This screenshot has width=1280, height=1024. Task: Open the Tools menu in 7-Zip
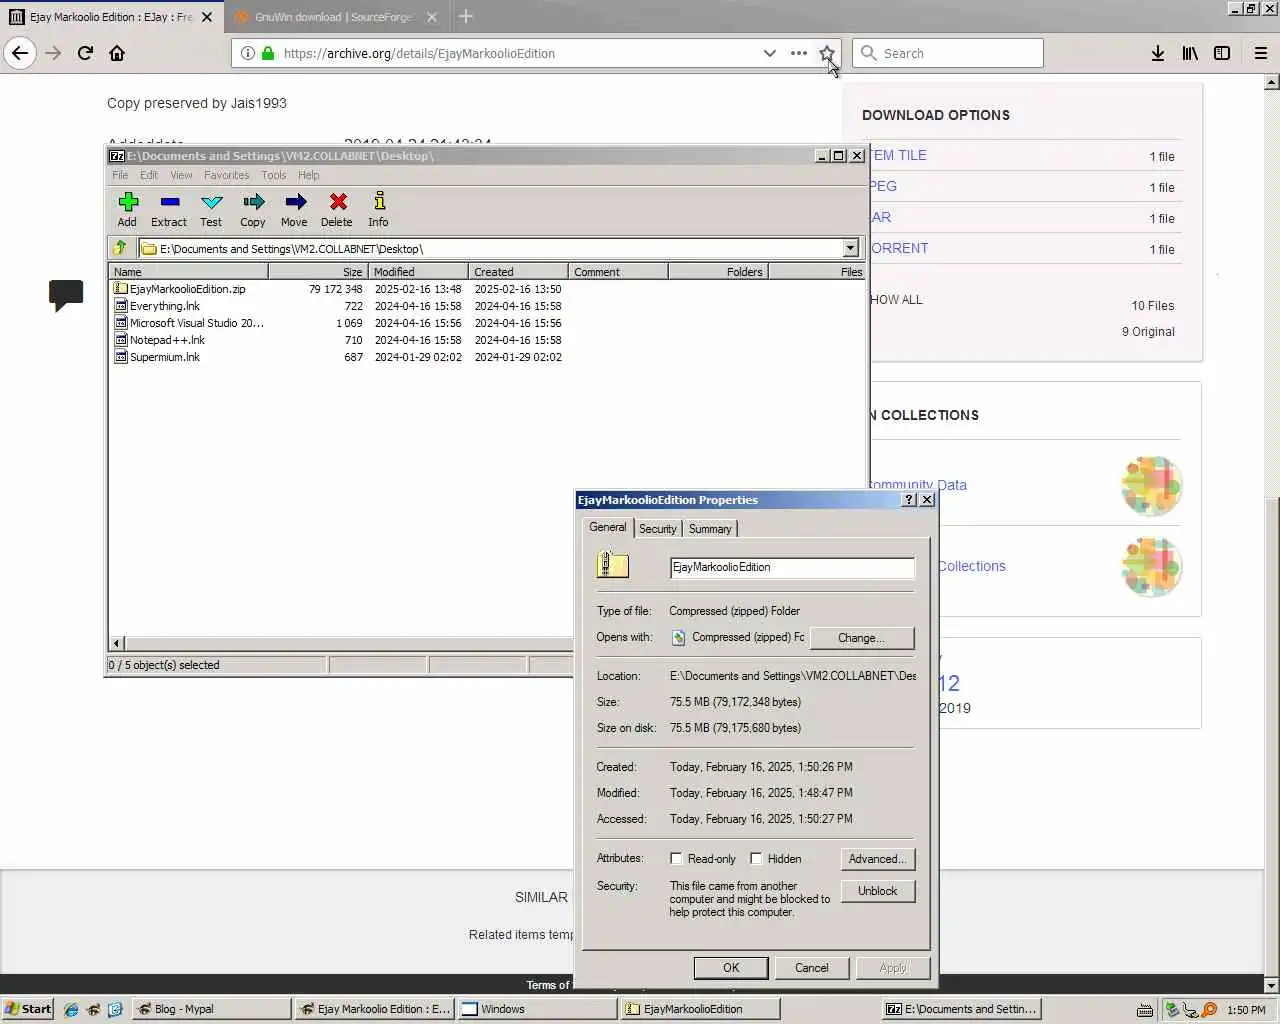pyautogui.click(x=274, y=175)
